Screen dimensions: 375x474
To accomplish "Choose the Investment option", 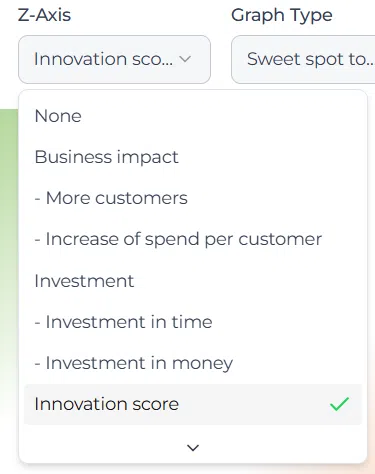I will 193,281.
